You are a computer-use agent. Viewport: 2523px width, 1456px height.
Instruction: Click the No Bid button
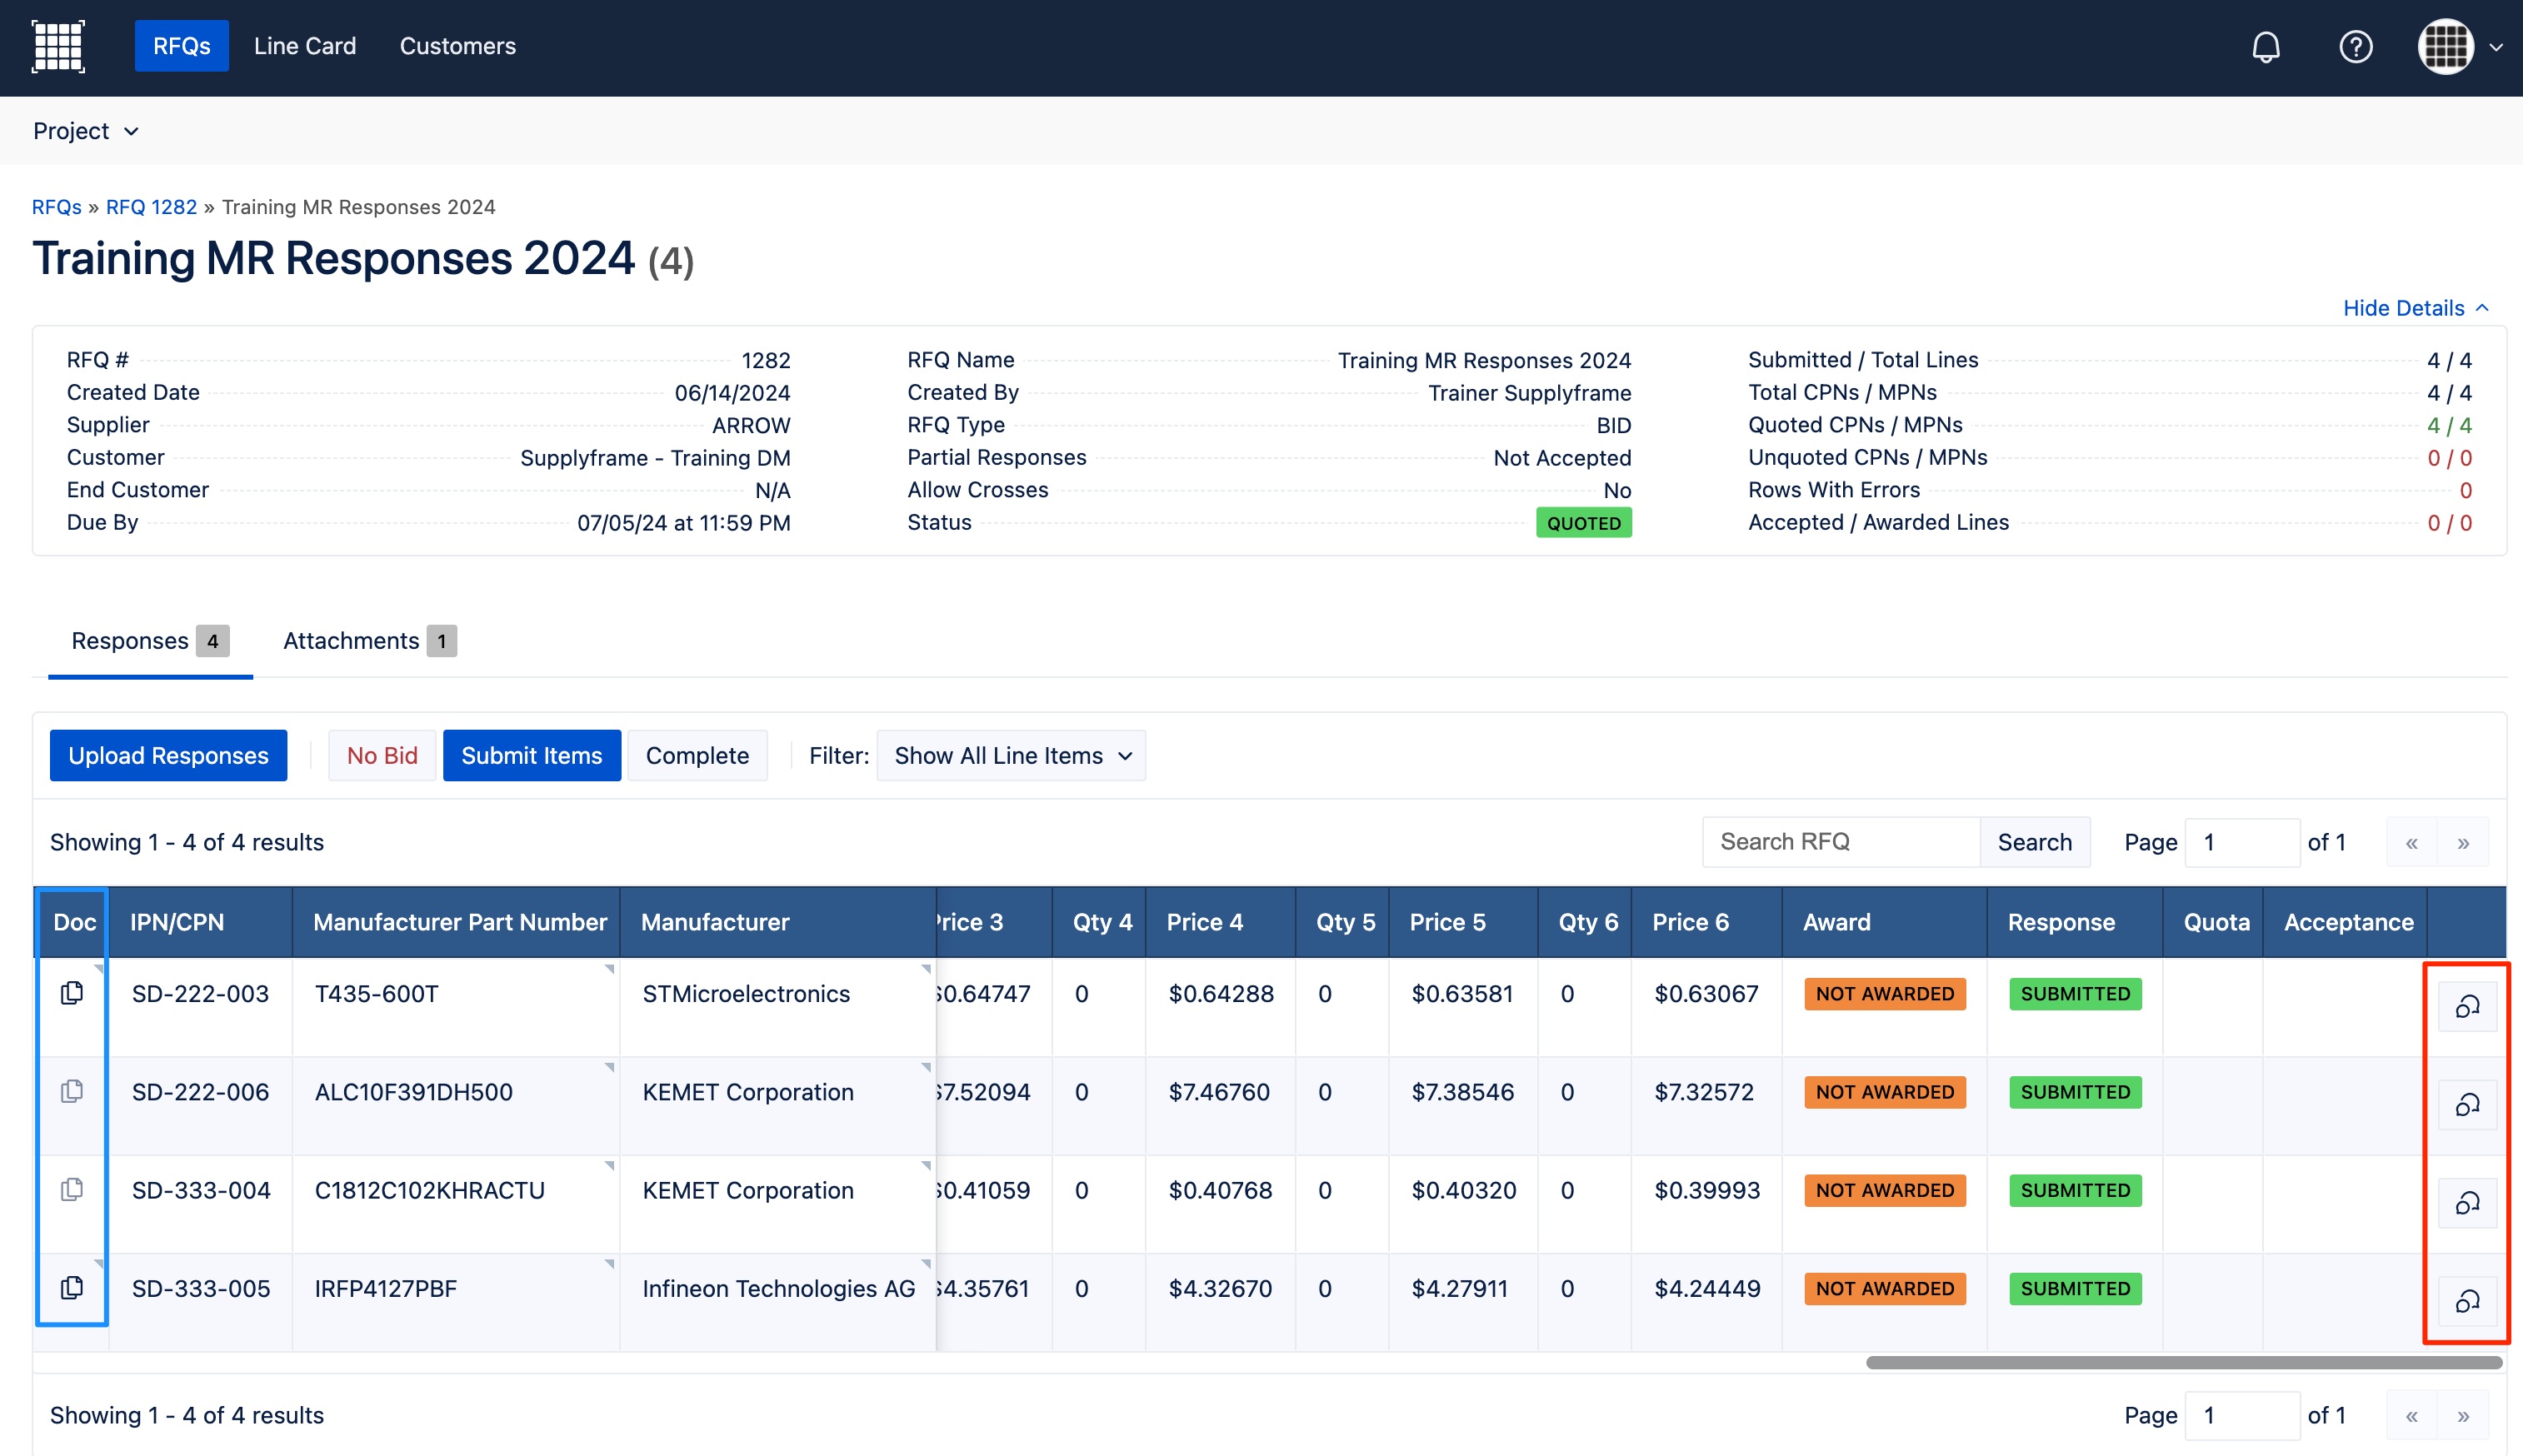tap(382, 755)
